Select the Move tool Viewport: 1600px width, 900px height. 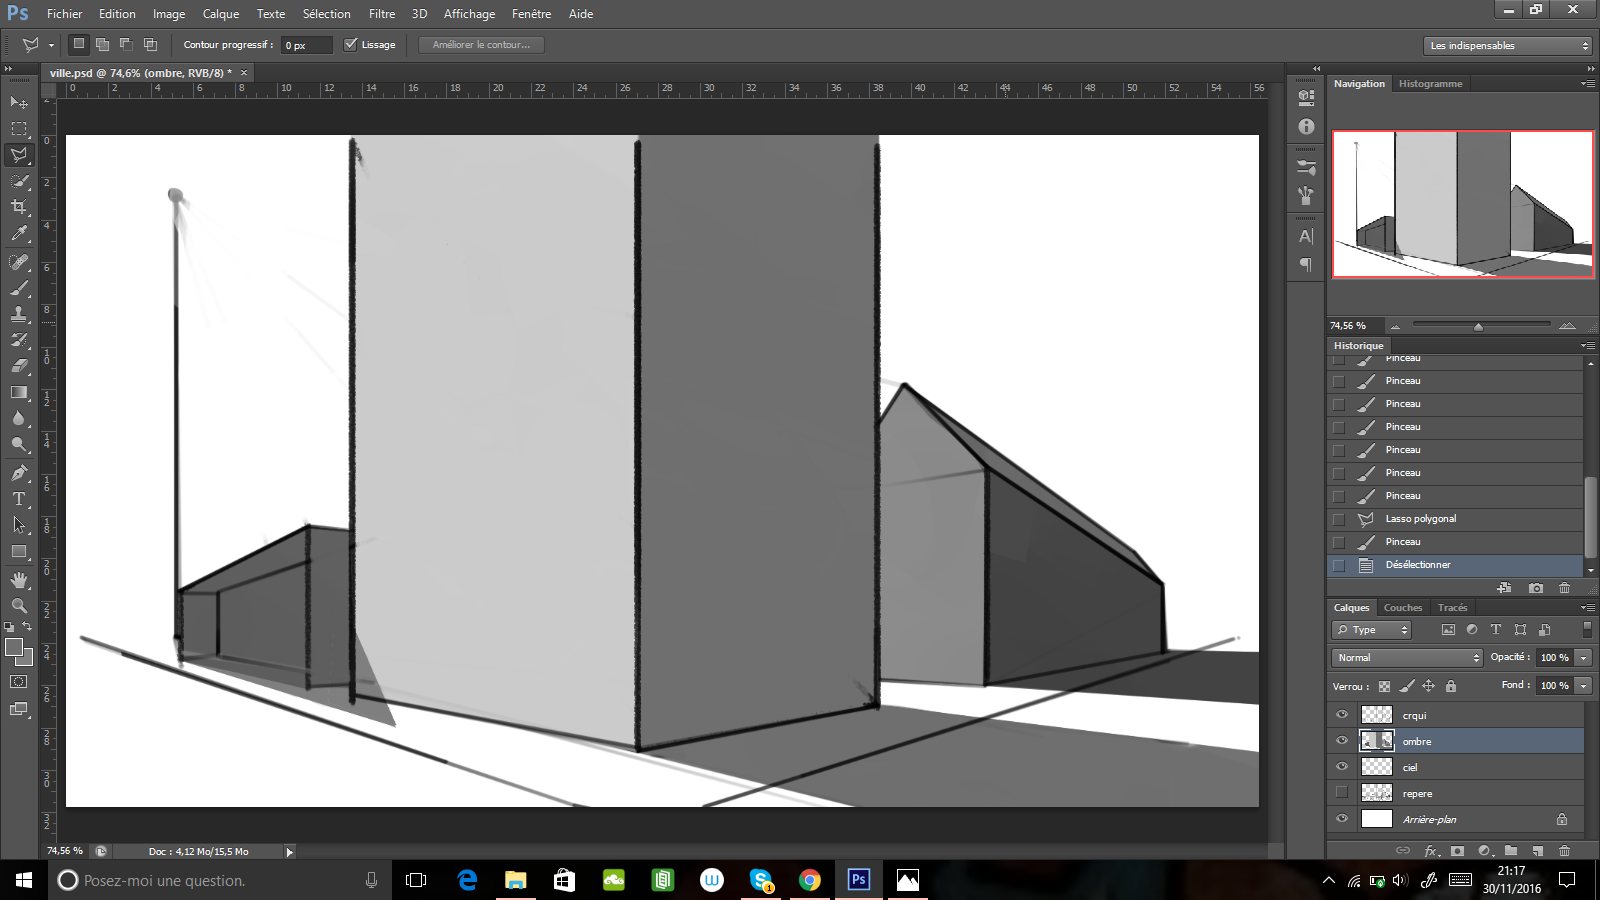point(19,103)
